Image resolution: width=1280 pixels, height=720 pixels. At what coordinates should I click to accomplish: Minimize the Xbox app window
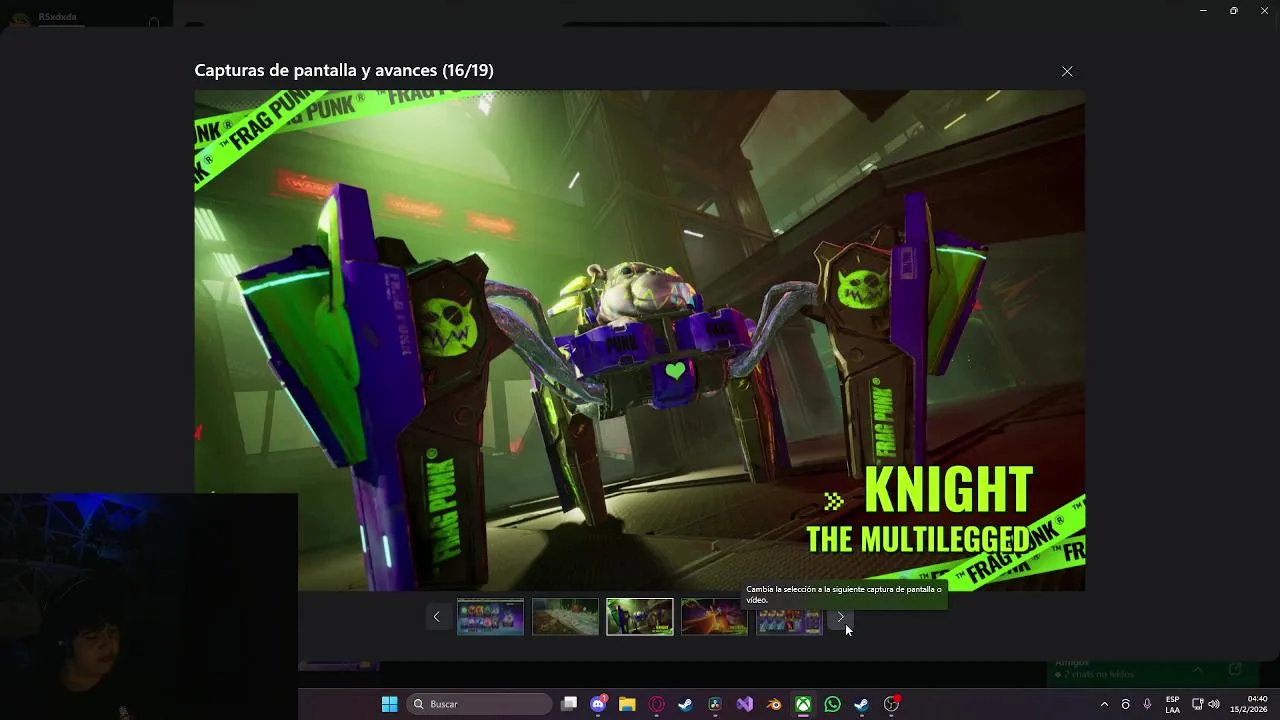point(1203,11)
